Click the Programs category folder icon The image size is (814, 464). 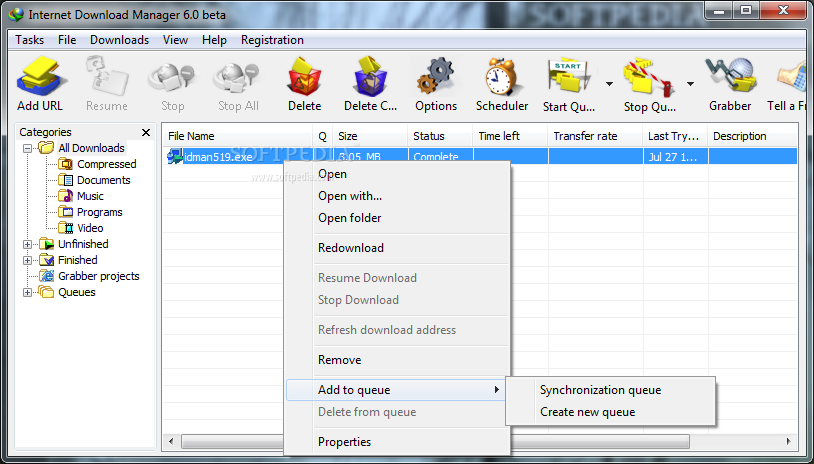(65, 212)
